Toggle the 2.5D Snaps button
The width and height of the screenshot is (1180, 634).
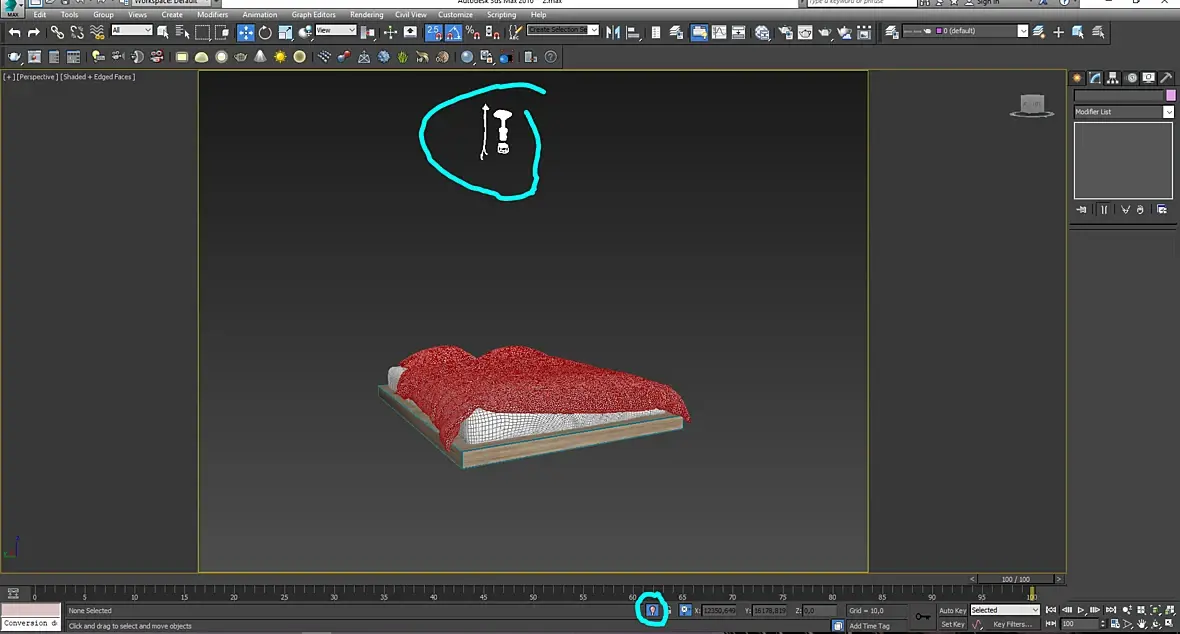pos(433,32)
